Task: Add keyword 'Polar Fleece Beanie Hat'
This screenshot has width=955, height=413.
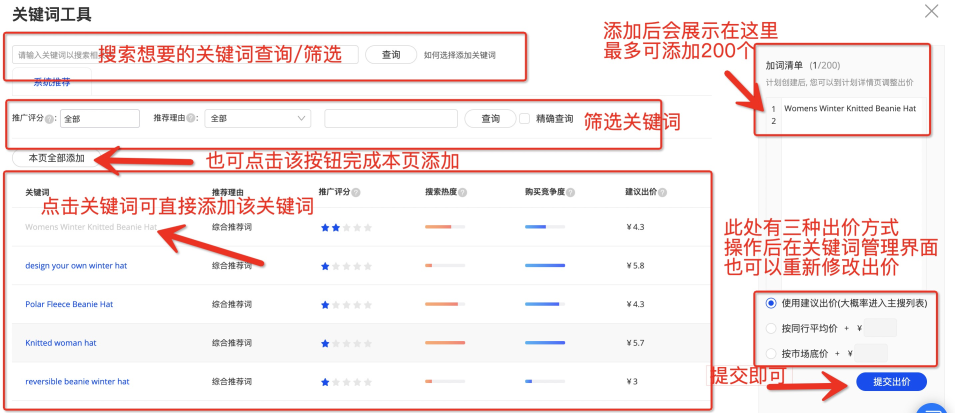Action: (x=69, y=304)
